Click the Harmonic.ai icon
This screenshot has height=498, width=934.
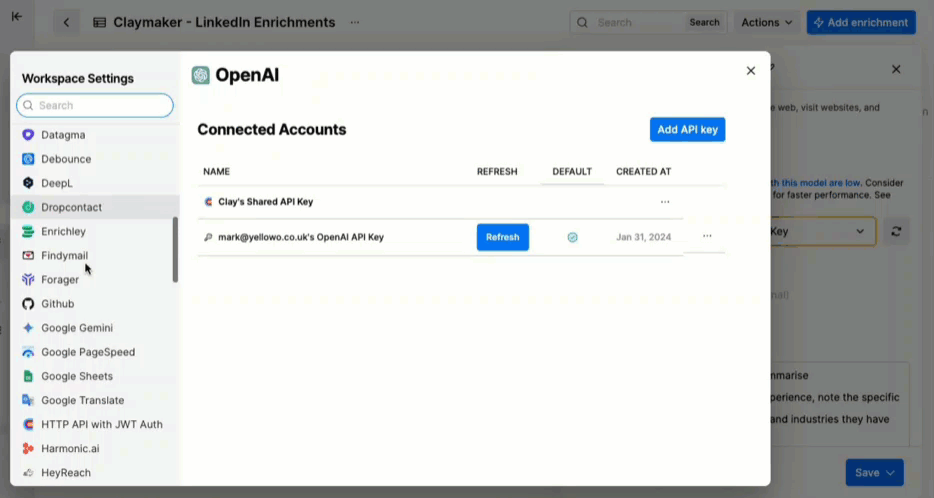[28, 449]
